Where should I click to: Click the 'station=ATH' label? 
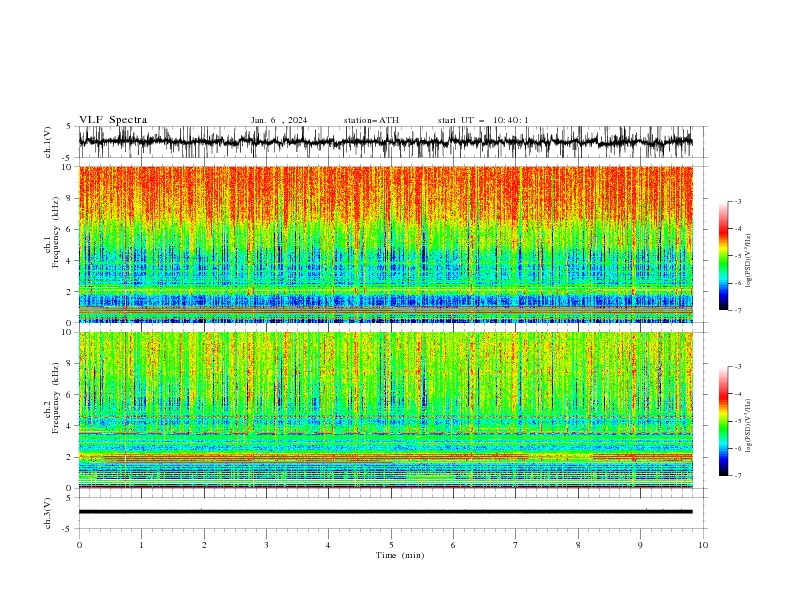tap(371, 120)
